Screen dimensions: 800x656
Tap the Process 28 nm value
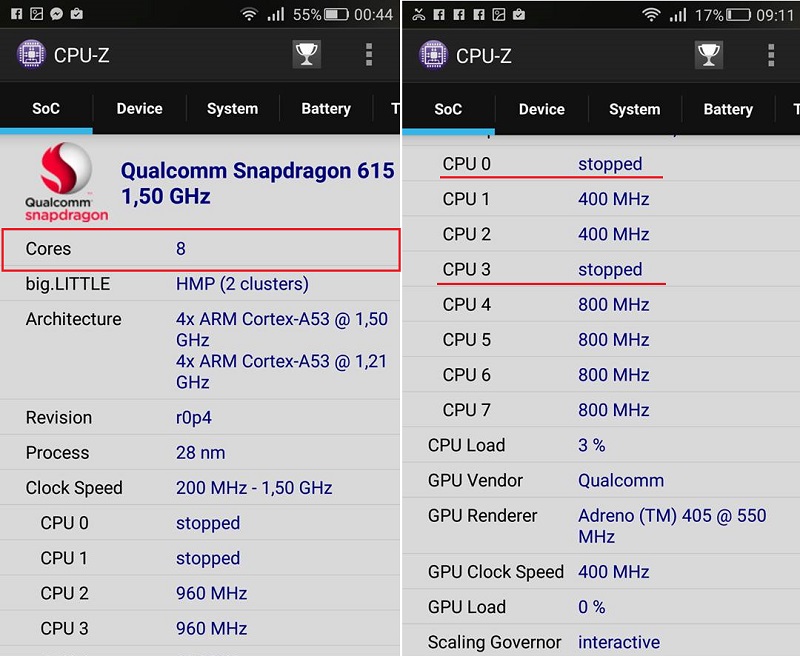click(x=201, y=453)
